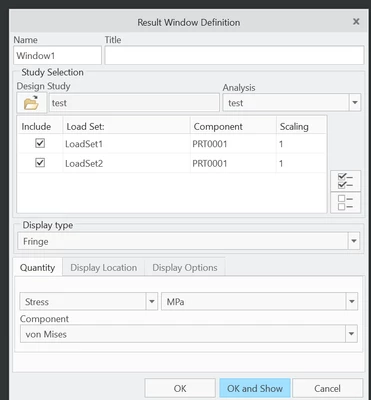Click the Name field containing Window1
This screenshot has width=371, height=400.
[x=58, y=55]
